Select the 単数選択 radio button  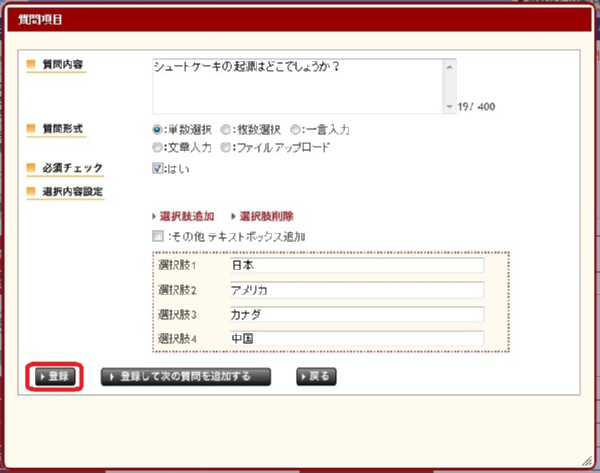[x=157, y=130]
